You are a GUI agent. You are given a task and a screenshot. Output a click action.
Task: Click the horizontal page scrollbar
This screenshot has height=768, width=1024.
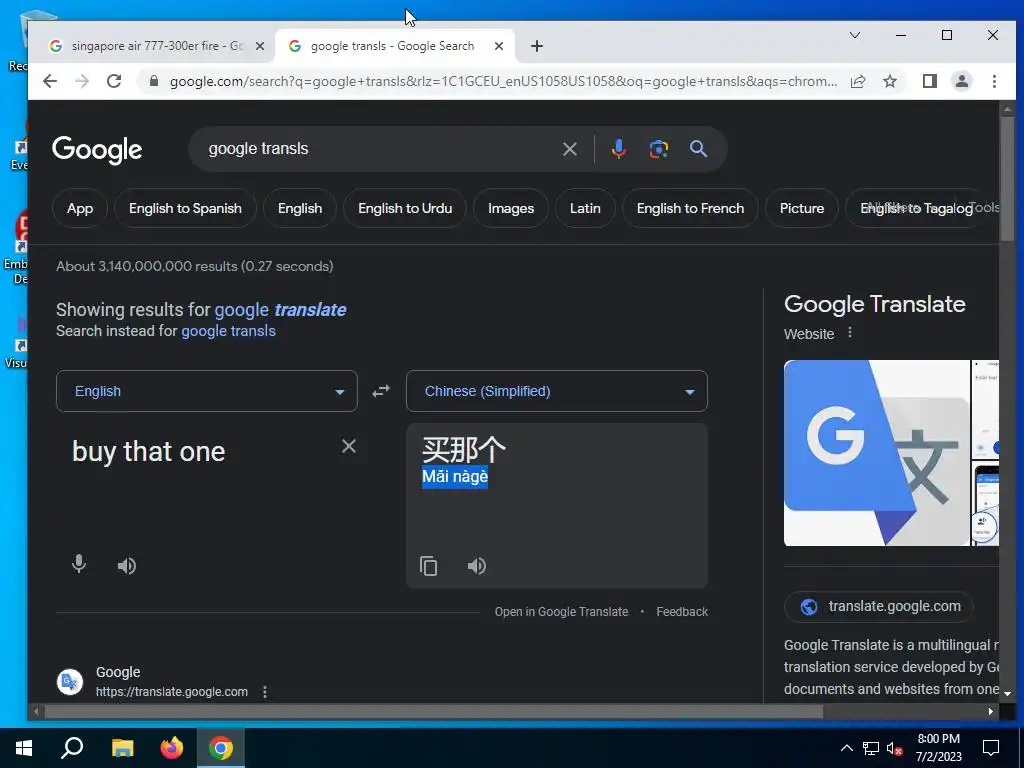pyautogui.click(x=434, y=711)
